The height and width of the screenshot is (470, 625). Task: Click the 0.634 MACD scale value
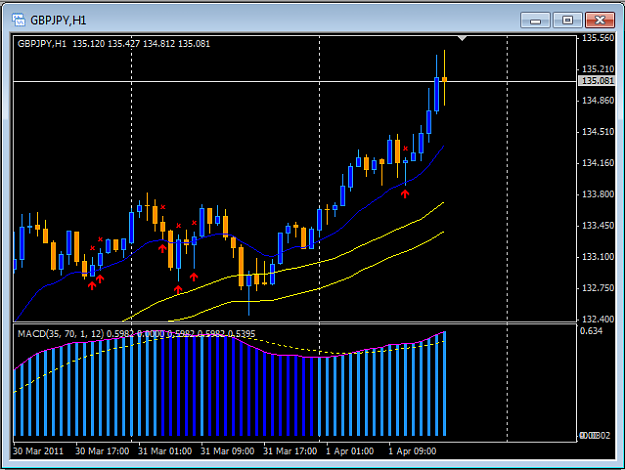(592, 331)
